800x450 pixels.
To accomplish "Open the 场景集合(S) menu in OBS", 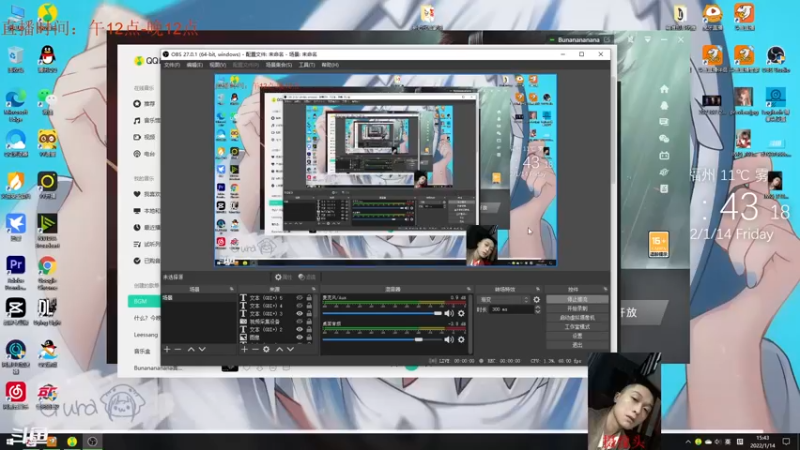I will pos(279,65).
